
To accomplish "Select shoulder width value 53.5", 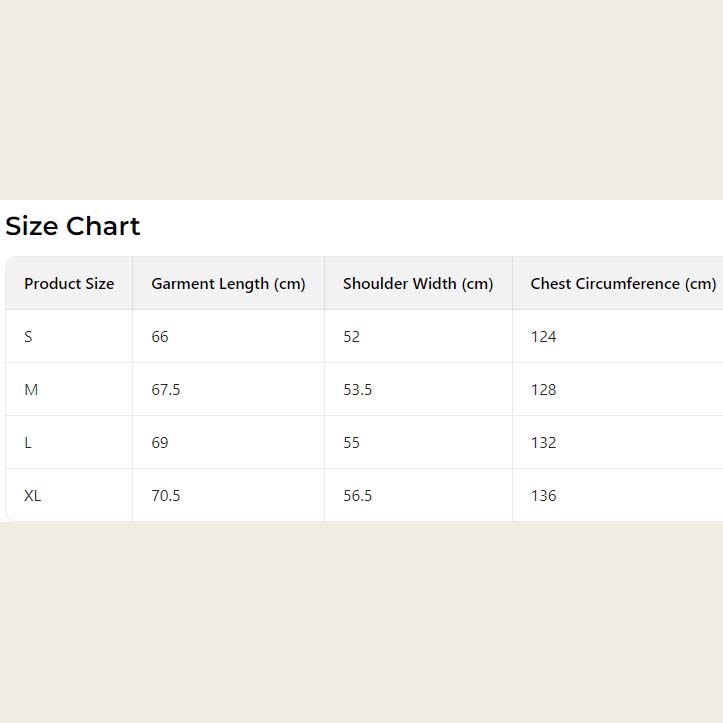I will tap(357, 390).
